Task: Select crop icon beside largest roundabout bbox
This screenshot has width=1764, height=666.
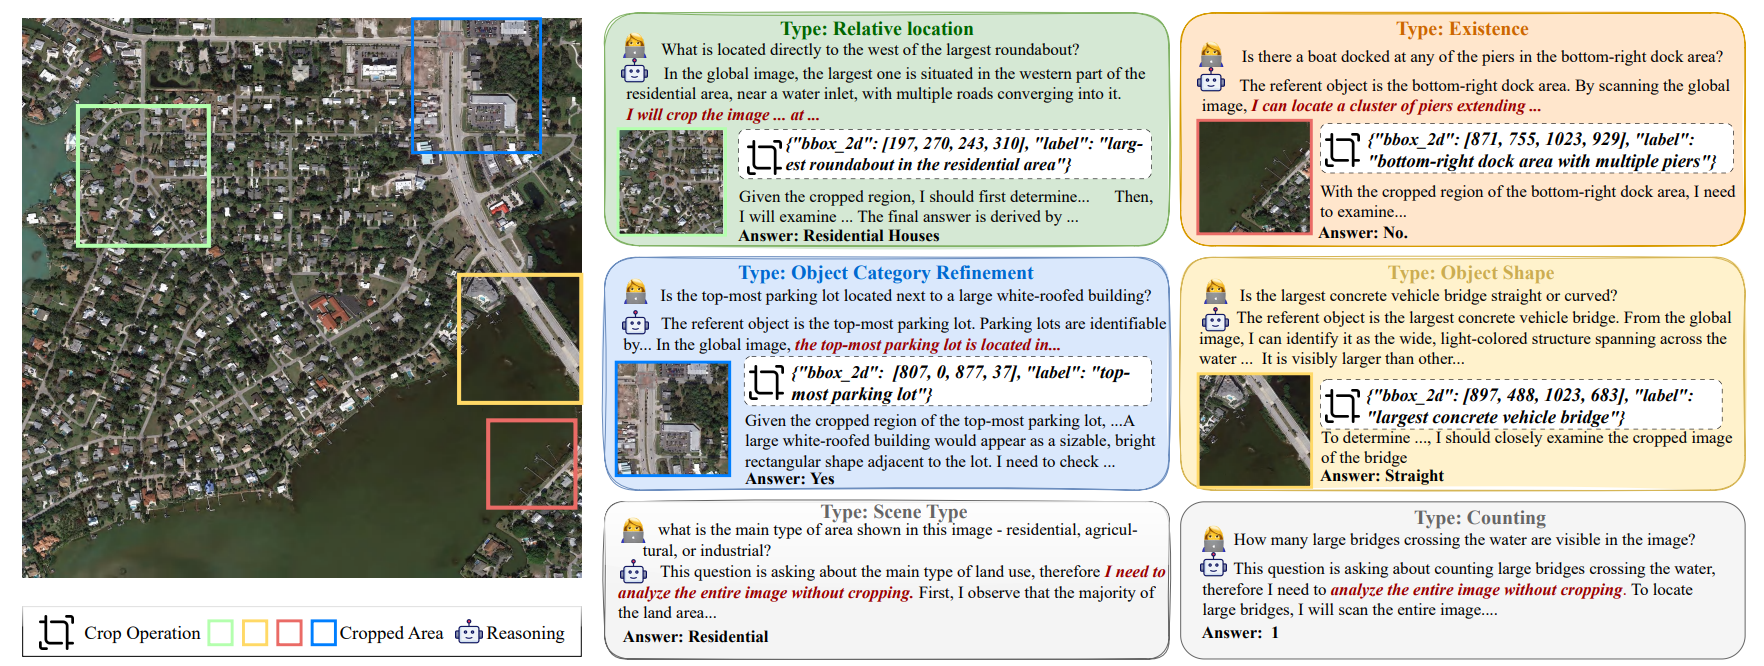Action: 763,155
